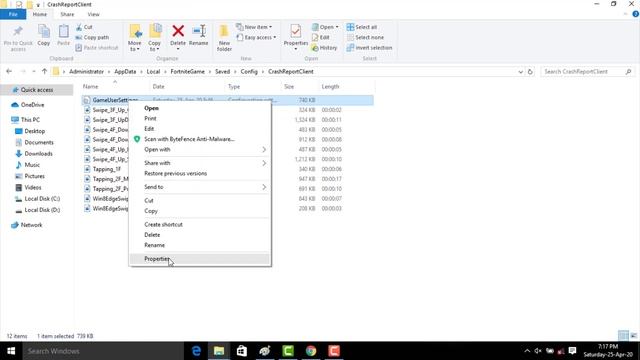Image resolution: width=640 pixels, height=360 pixels.
Task: Click Cut in the Clipboard ribbon group
Action: [84, 27]
